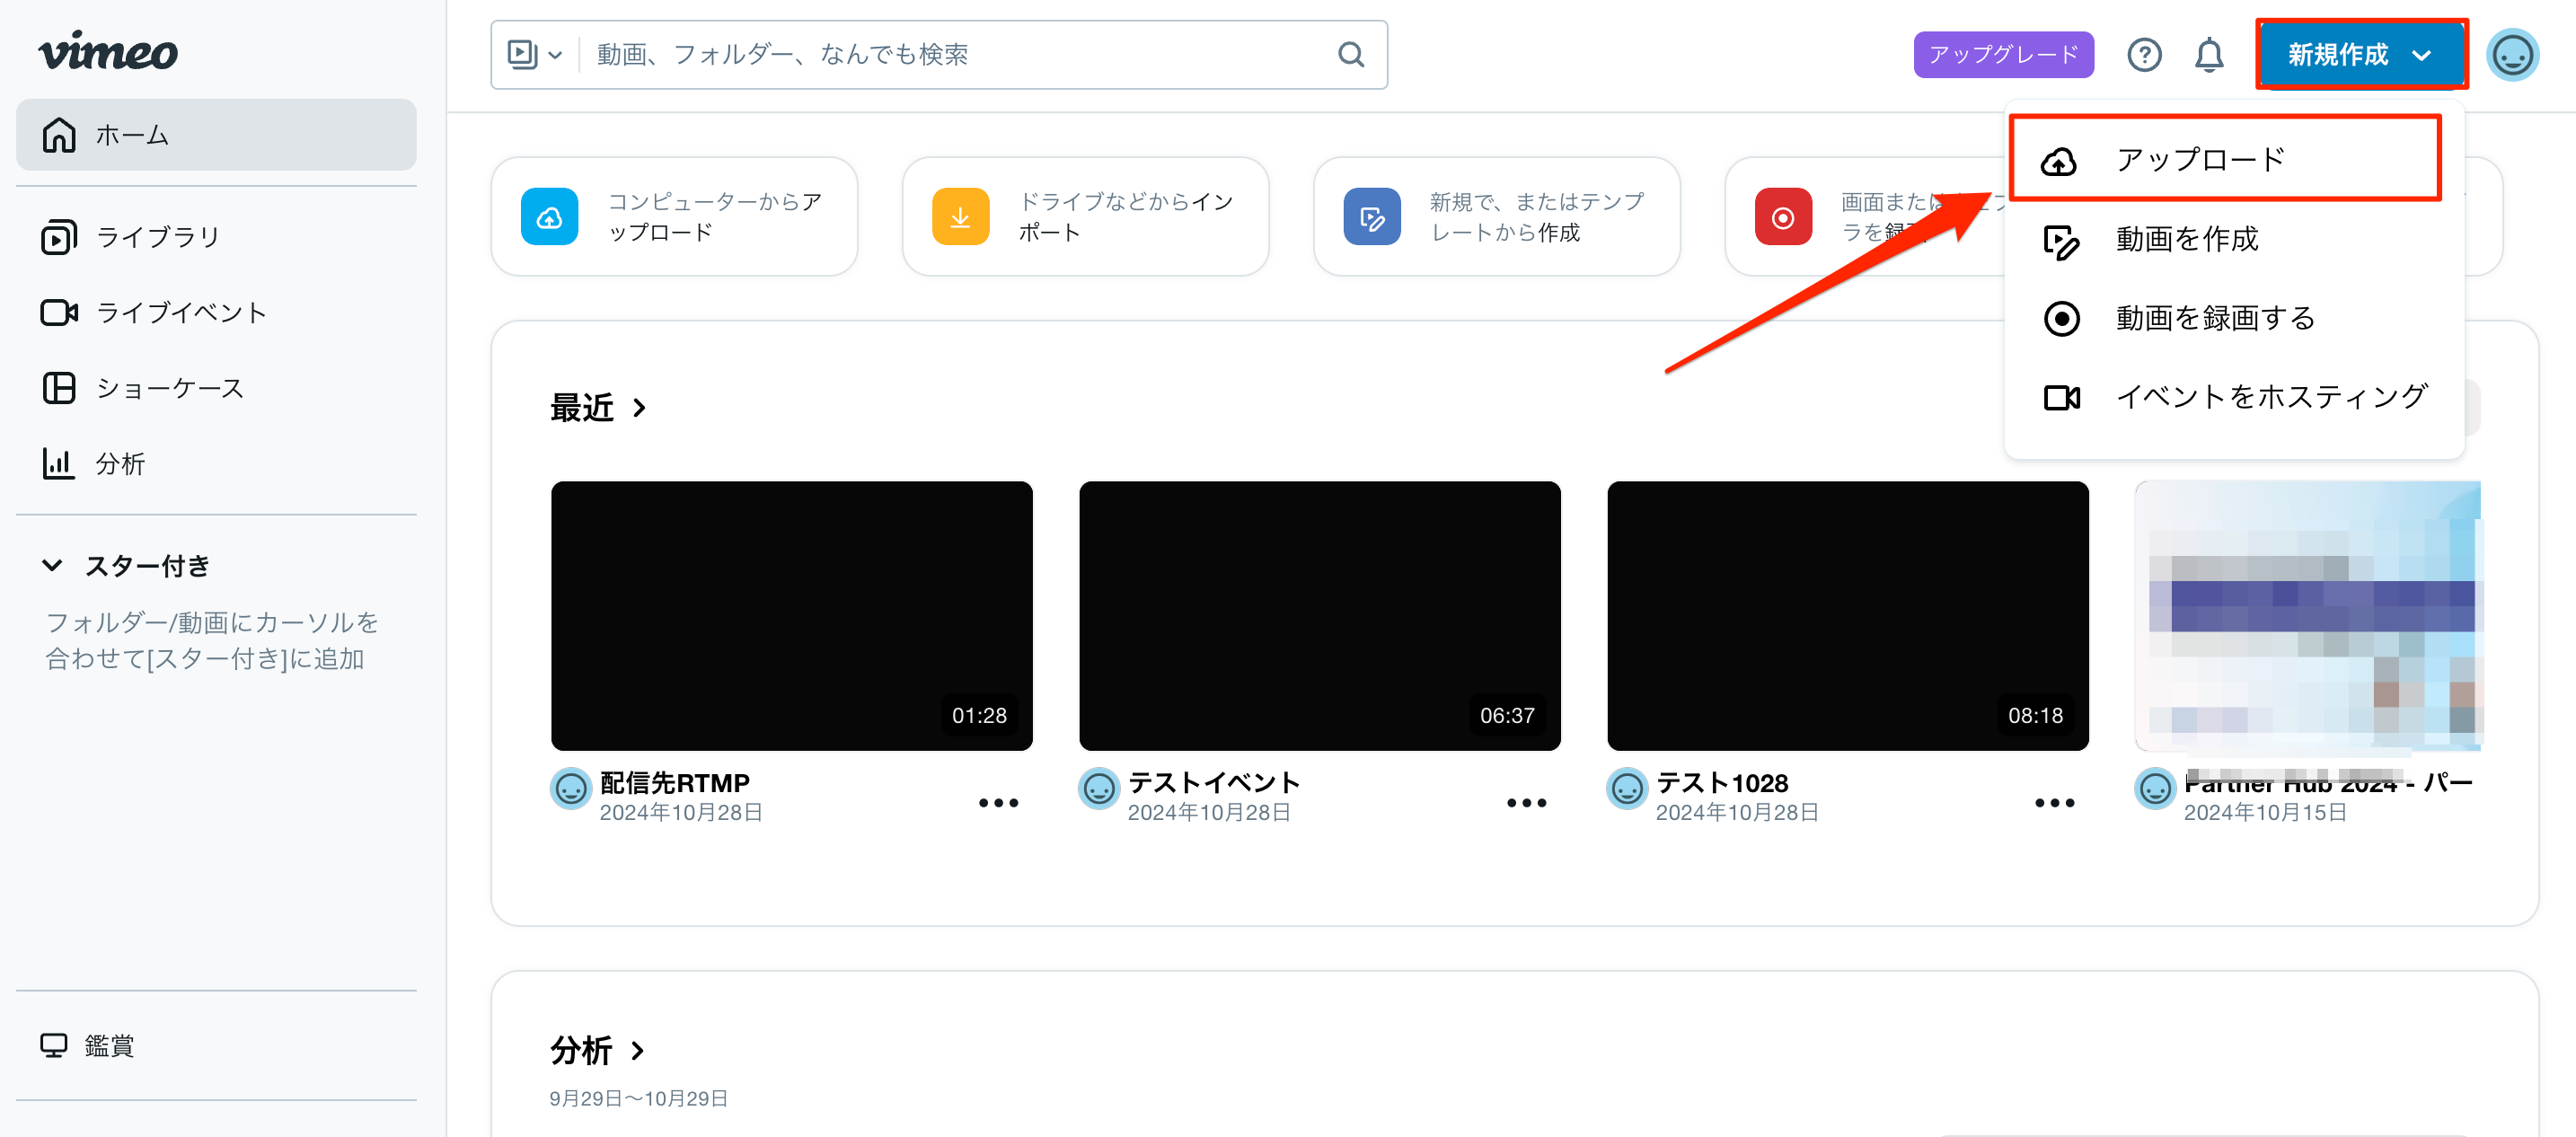
Task: Open the 最近 section link
Action: (x=598, y=408)
